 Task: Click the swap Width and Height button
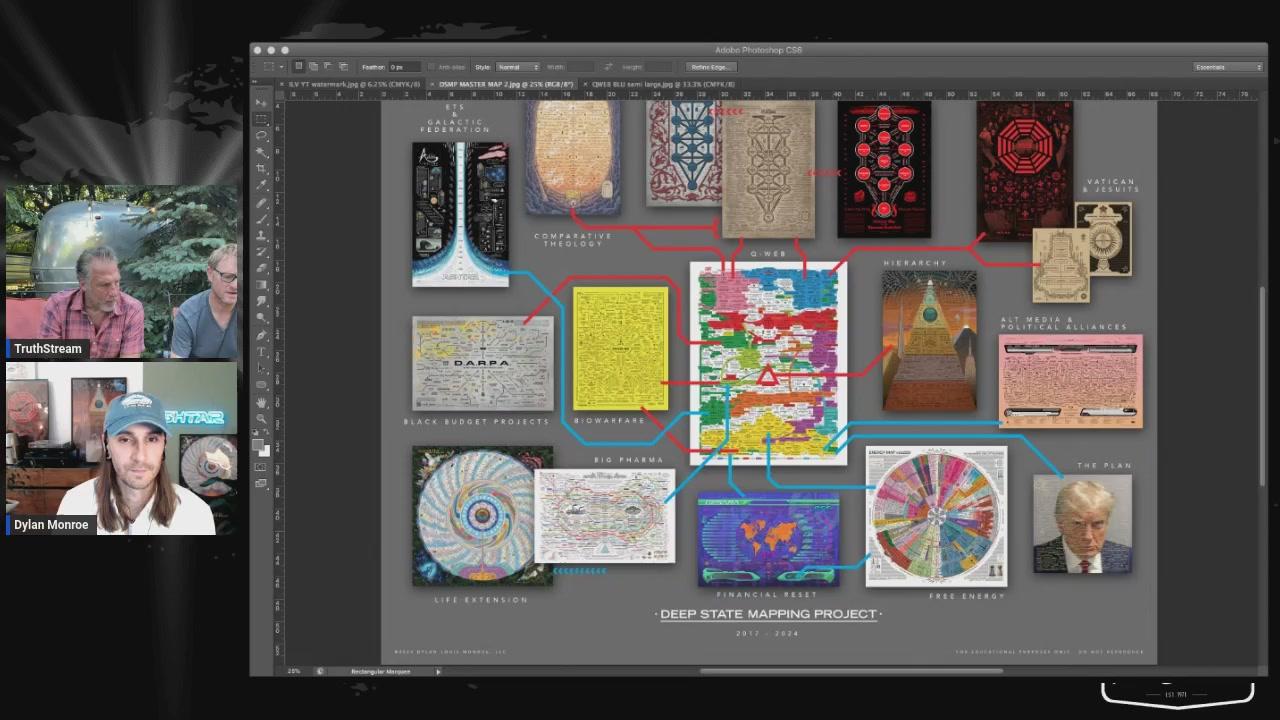tap(608, 67)
